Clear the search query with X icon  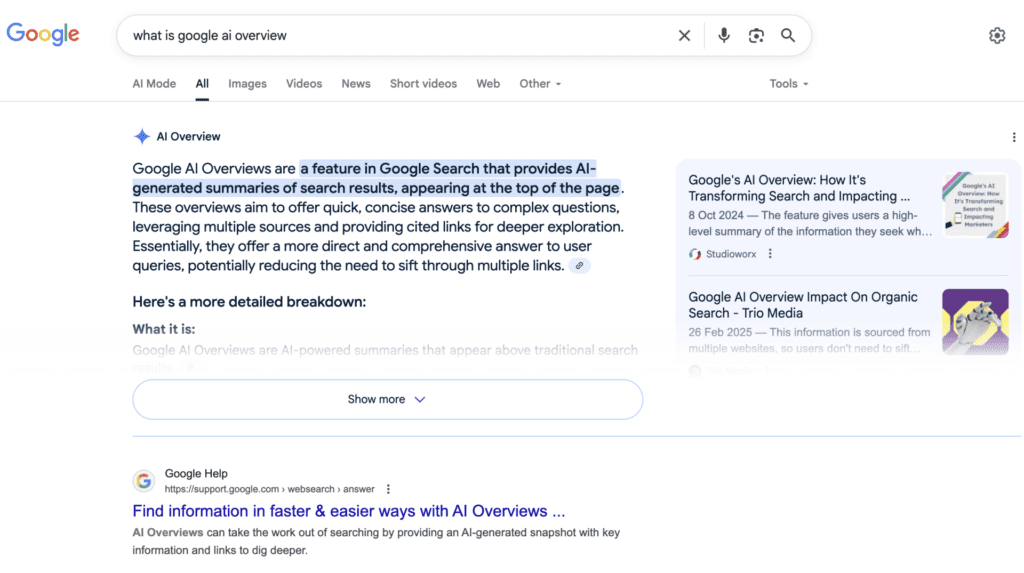(684, 35)
